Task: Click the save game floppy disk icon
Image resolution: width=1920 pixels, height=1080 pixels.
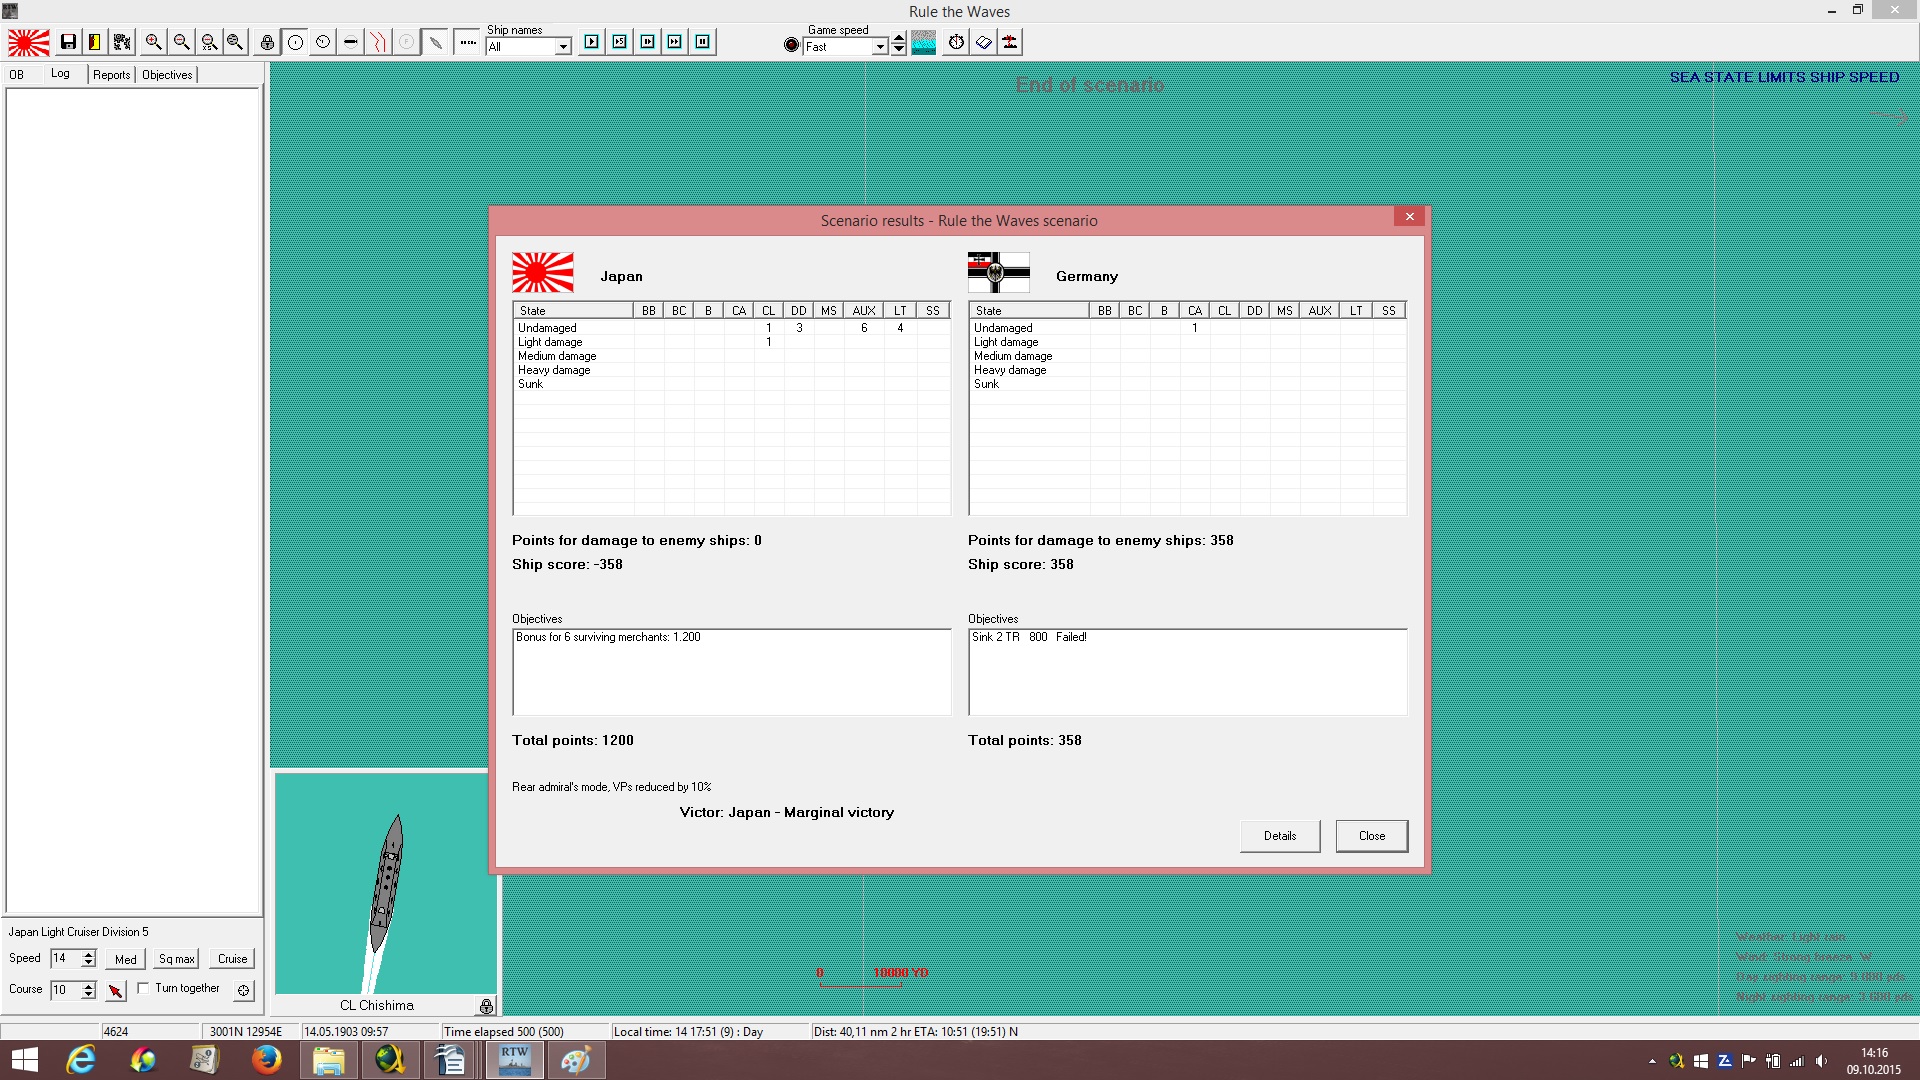Action: 68,42
